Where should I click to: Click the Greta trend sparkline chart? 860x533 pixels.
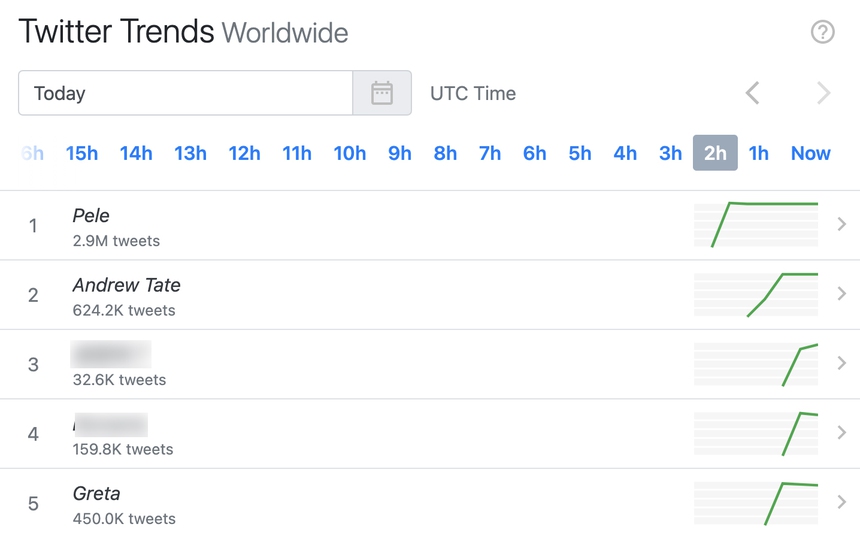pos(756,503)
